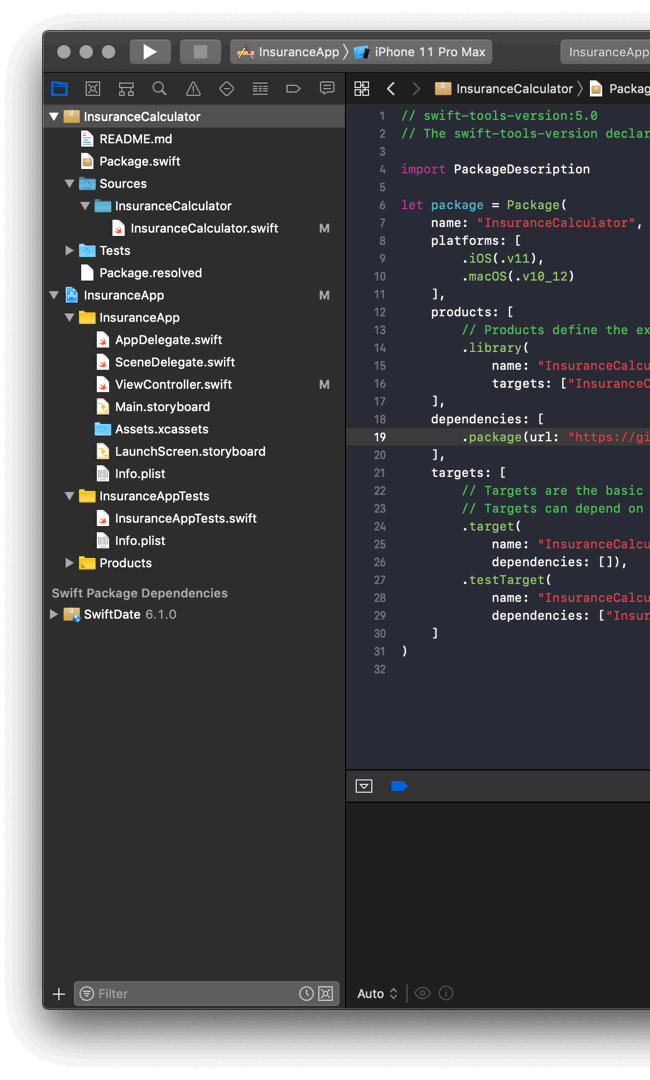Collapse the InsuranceCalculator subfolder under Sources

click(x=85, y=205)
